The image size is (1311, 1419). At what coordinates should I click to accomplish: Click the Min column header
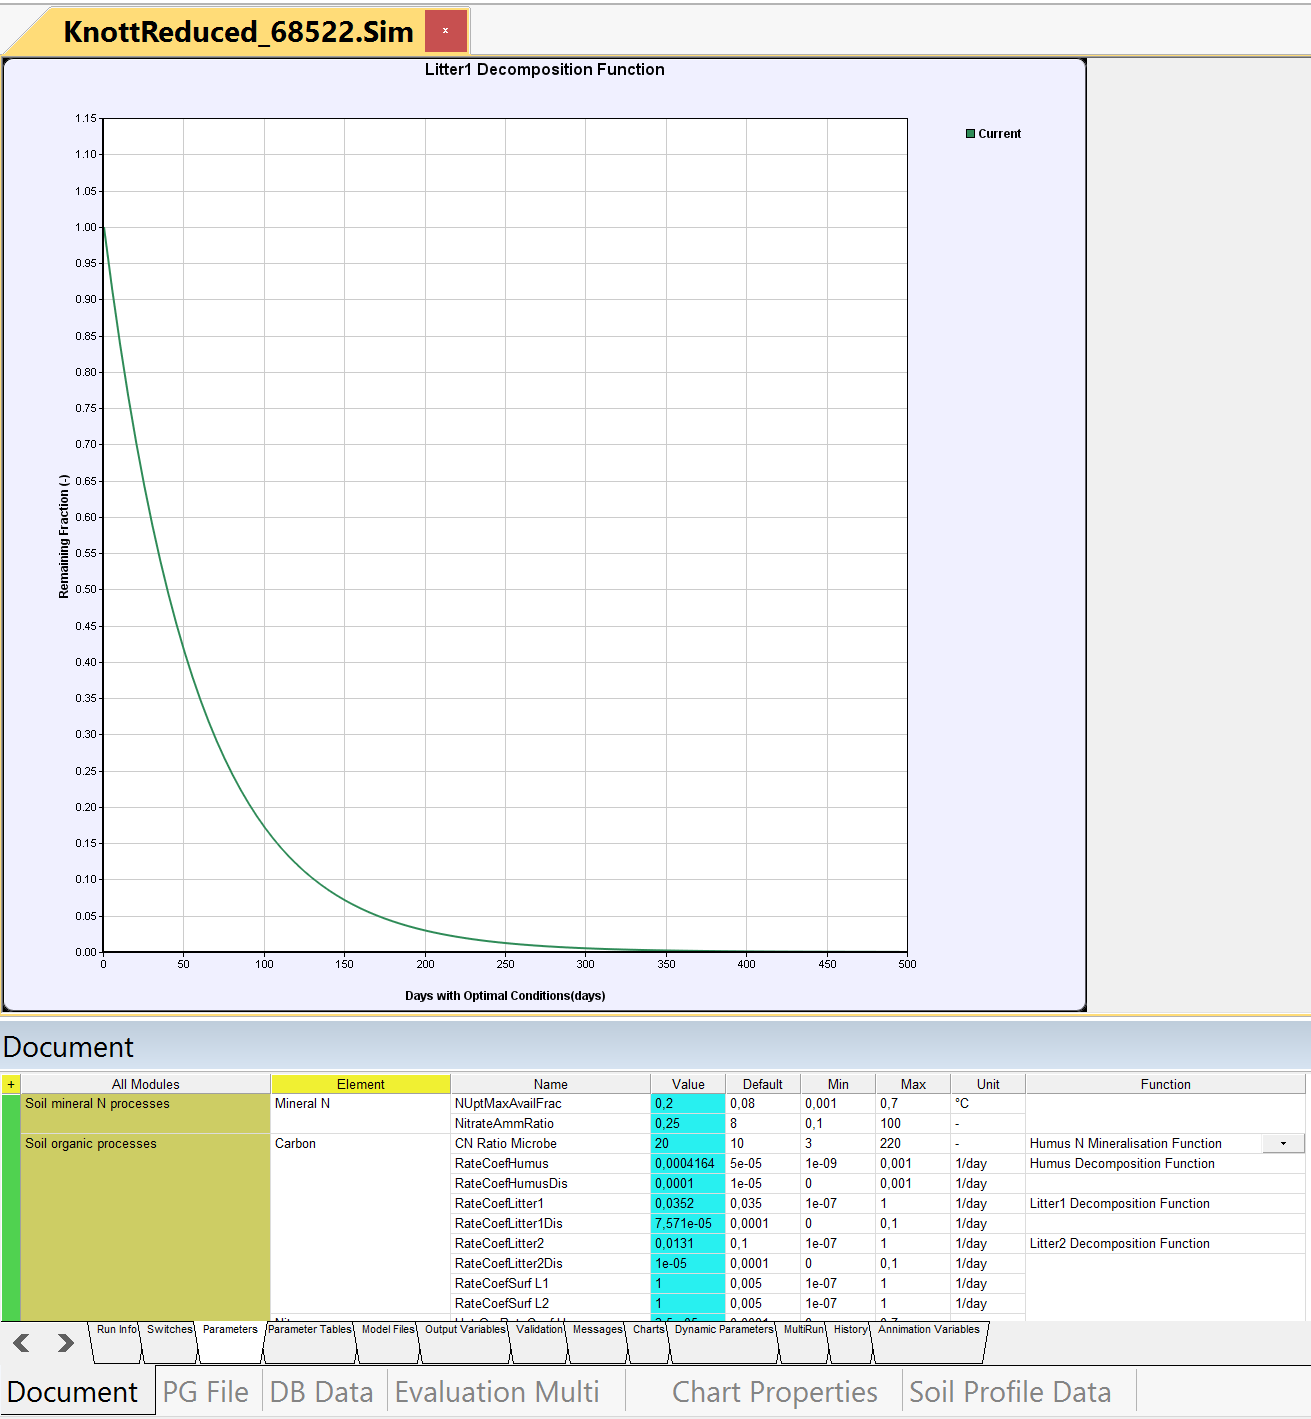pyautogui.click(x=838, y=1084)
